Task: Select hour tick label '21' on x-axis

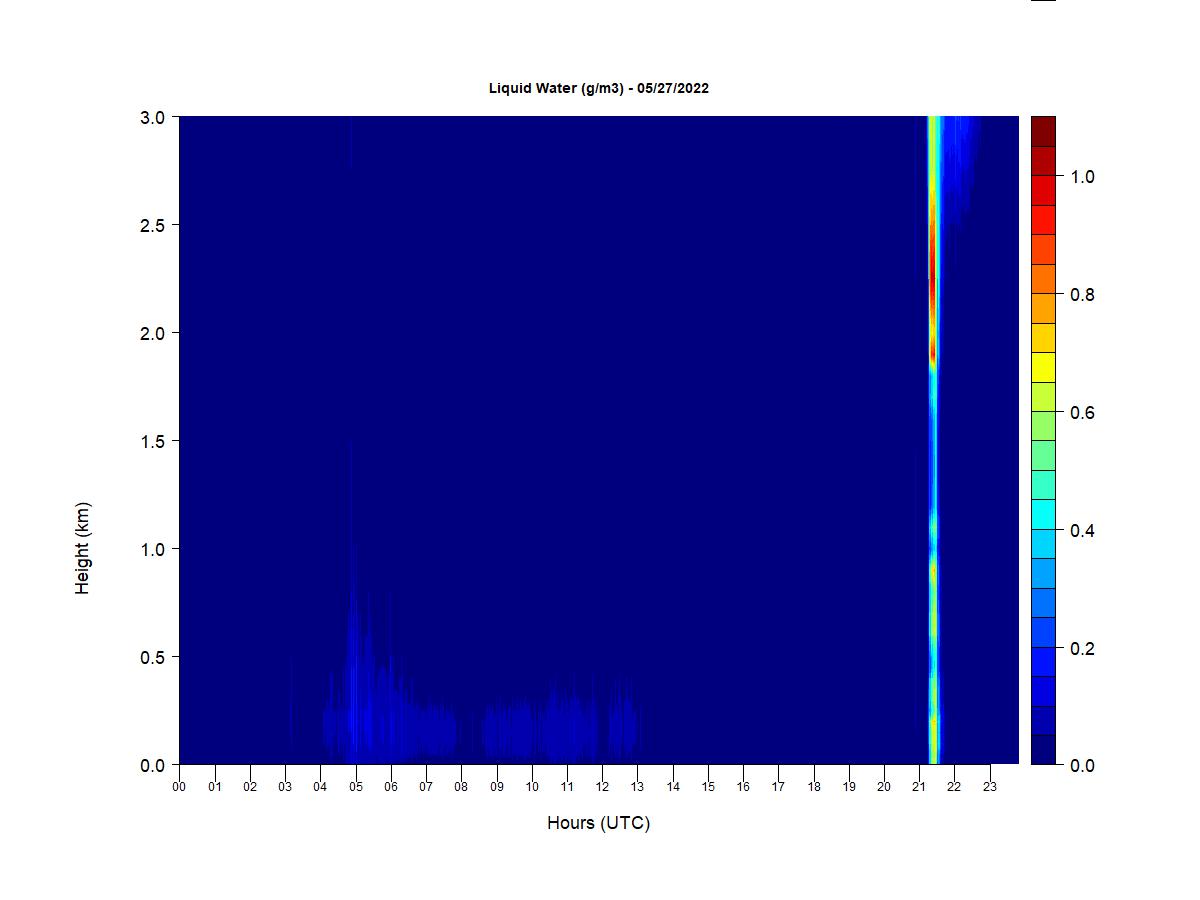Action: 919,787
